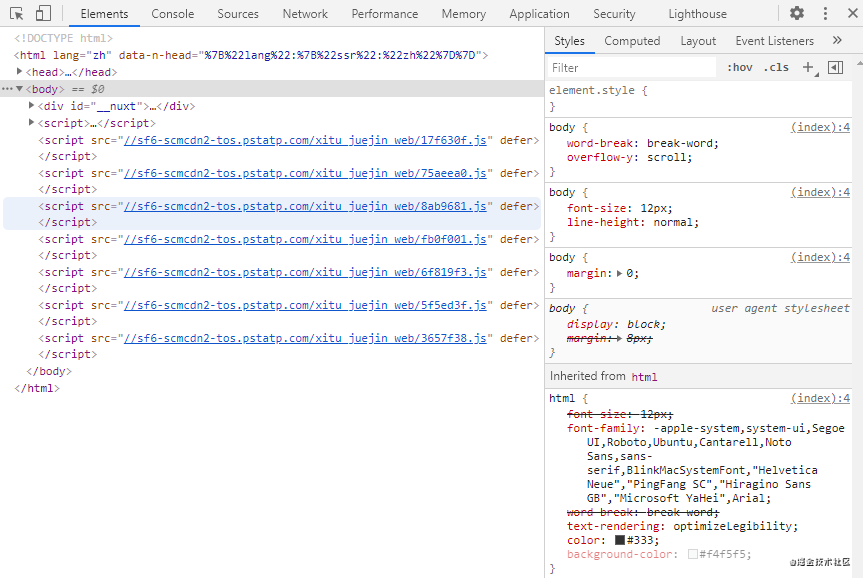The height and width of the screenshot is (578, 863).
Task: Expand the head element node
Action: 19,72
